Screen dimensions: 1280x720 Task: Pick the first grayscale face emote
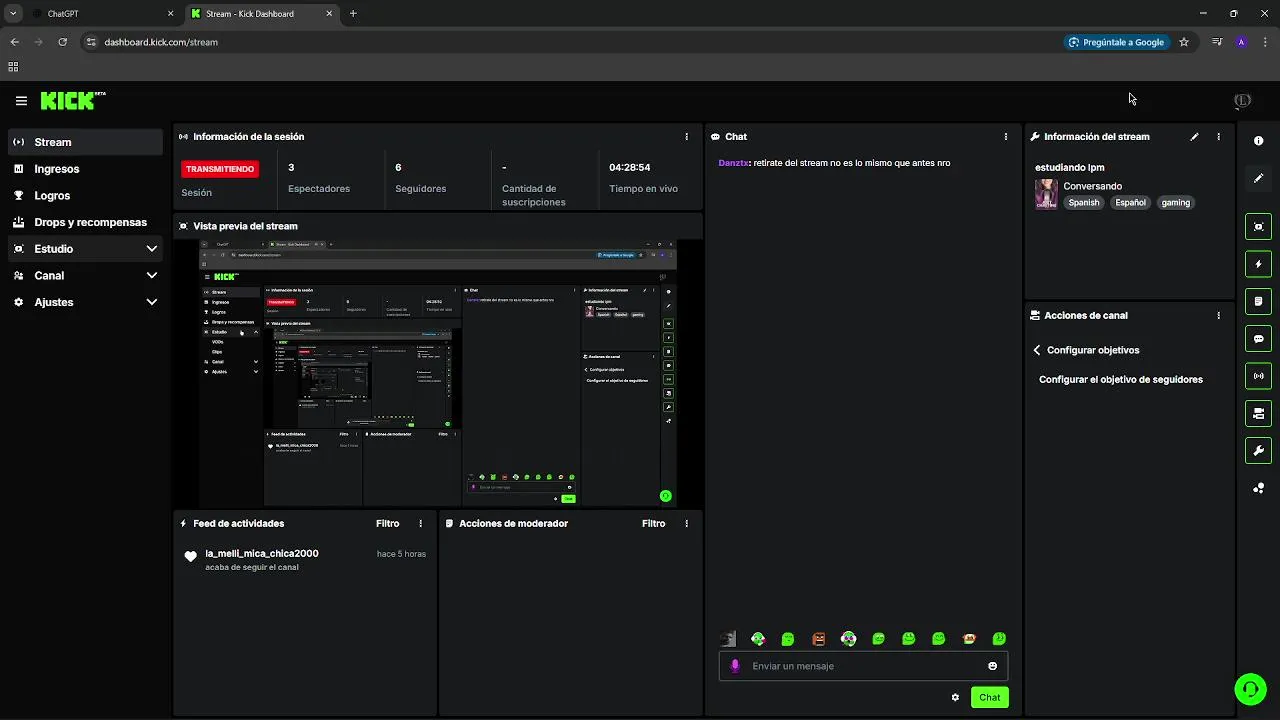click(728, 639)
